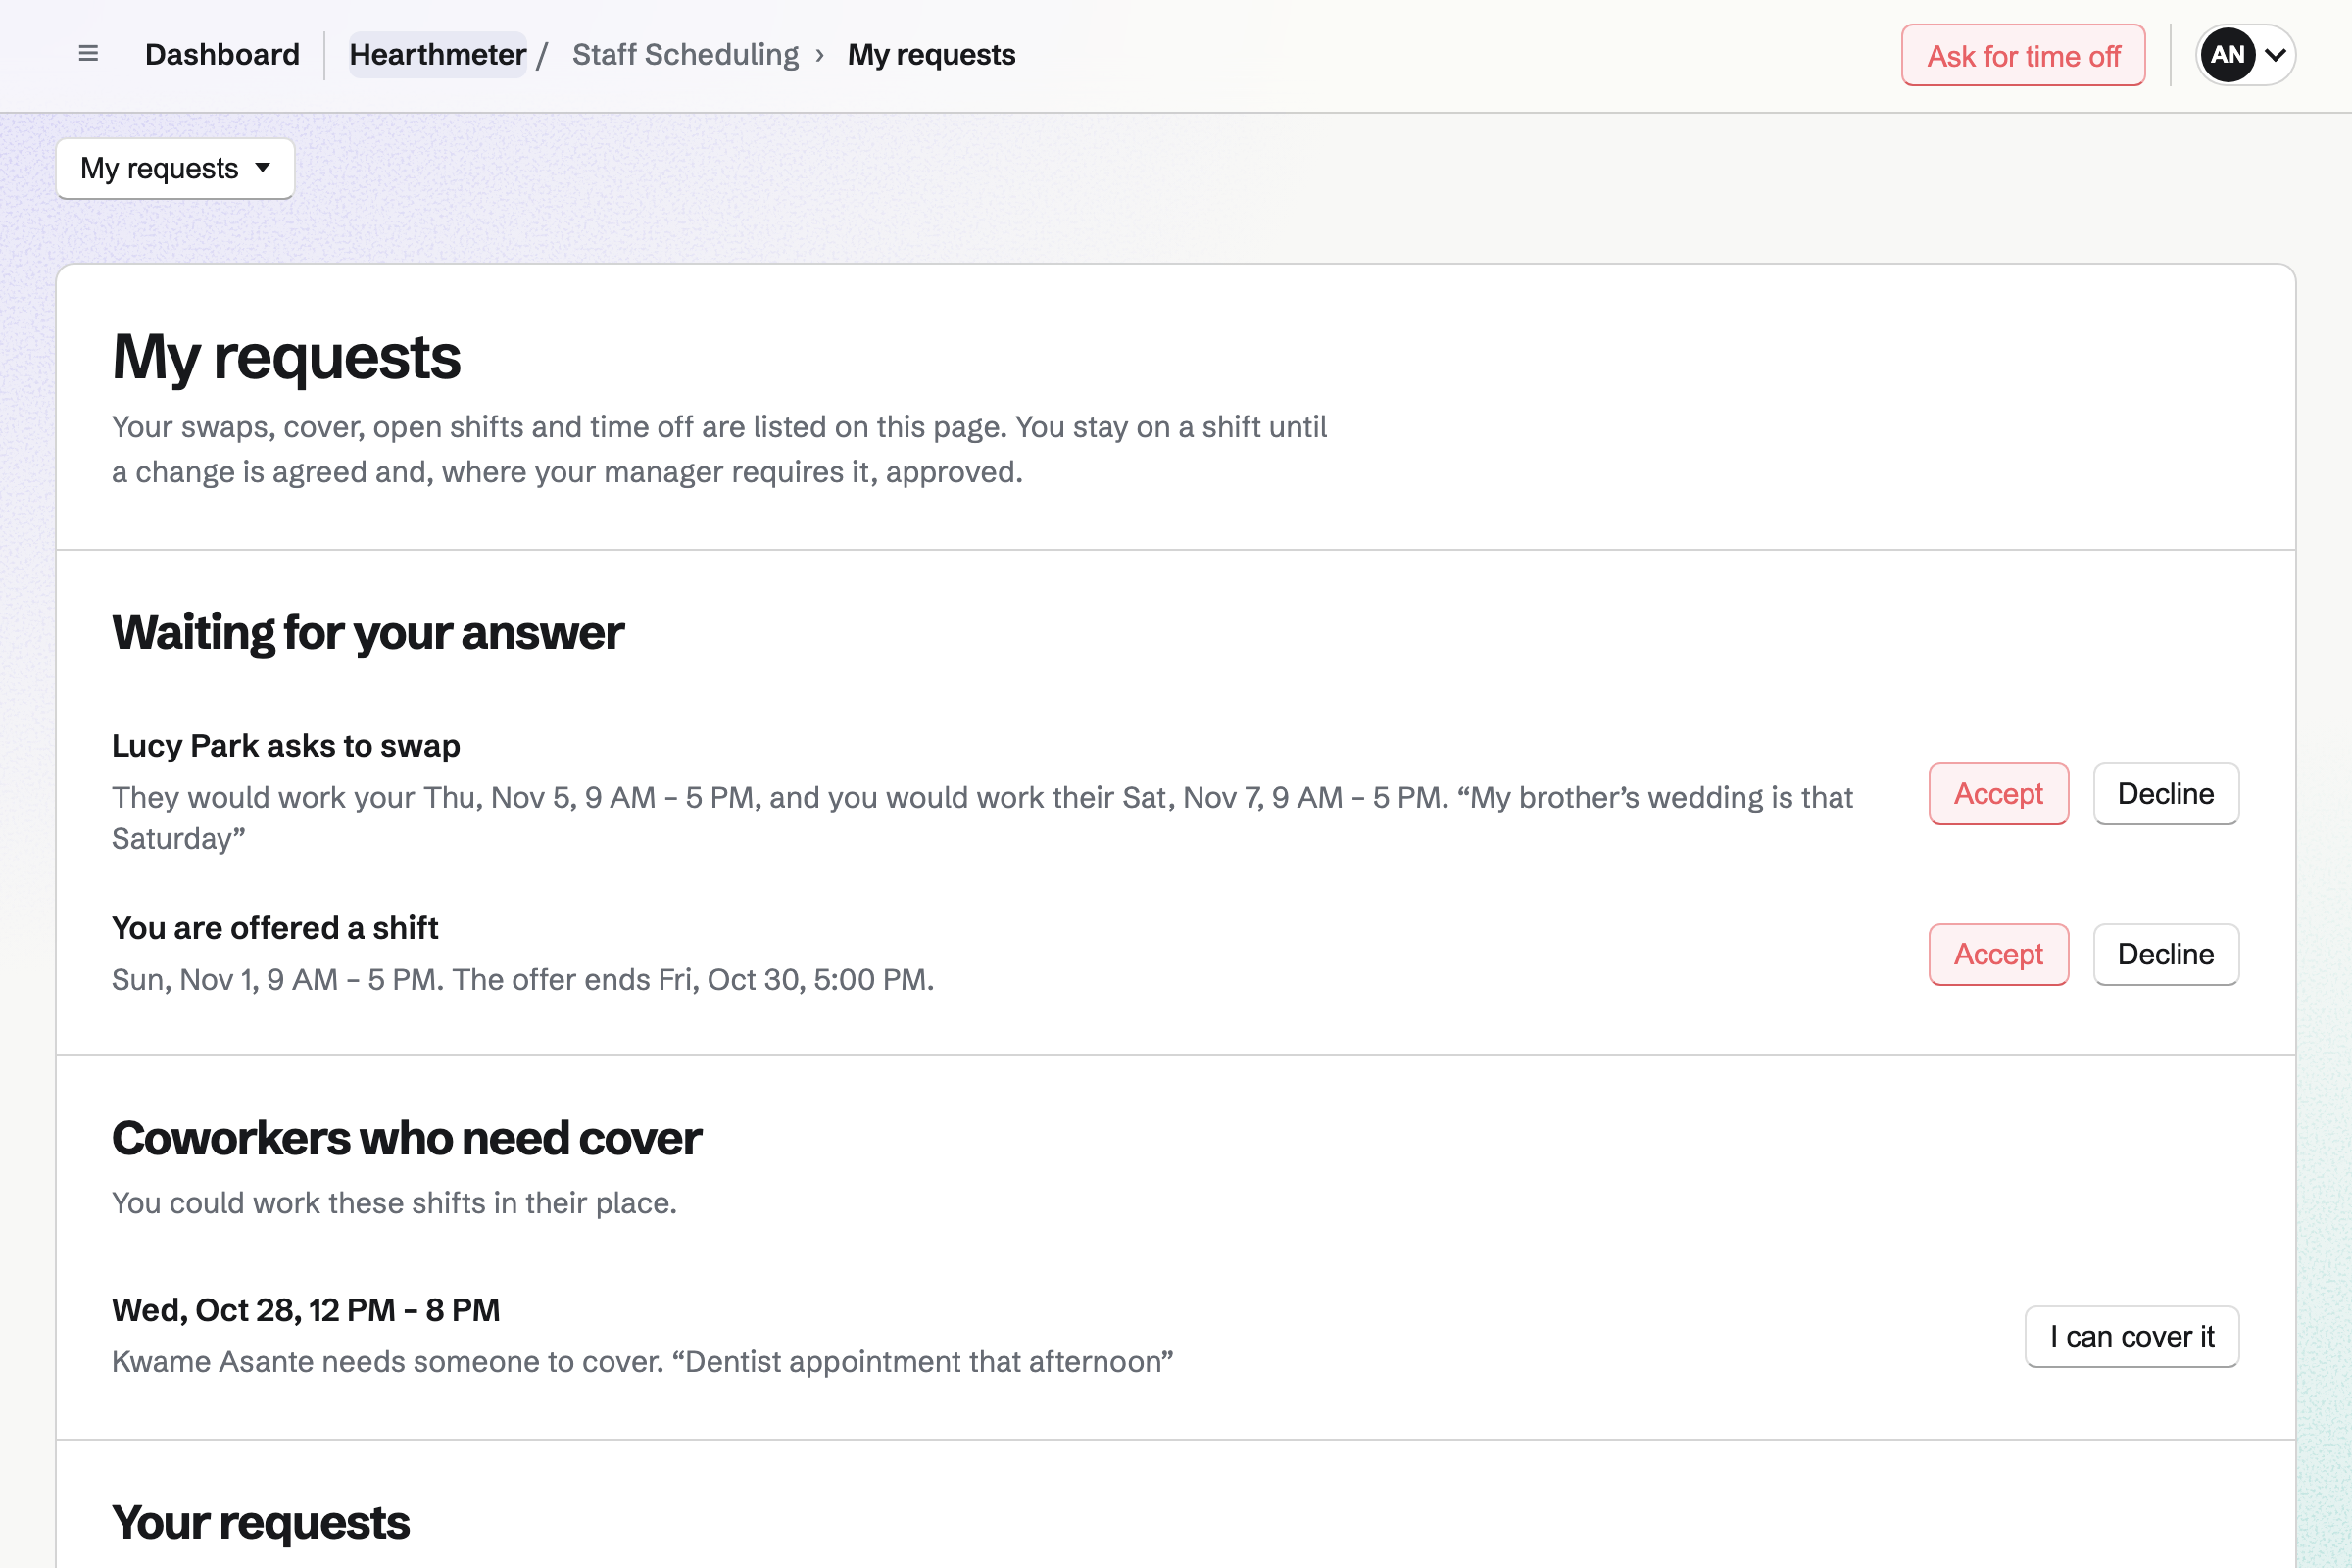Click the 'Coworkers who need cover' heading
The height and width of the screenshot is (1568, 2352).
[x=407, y=1139]
